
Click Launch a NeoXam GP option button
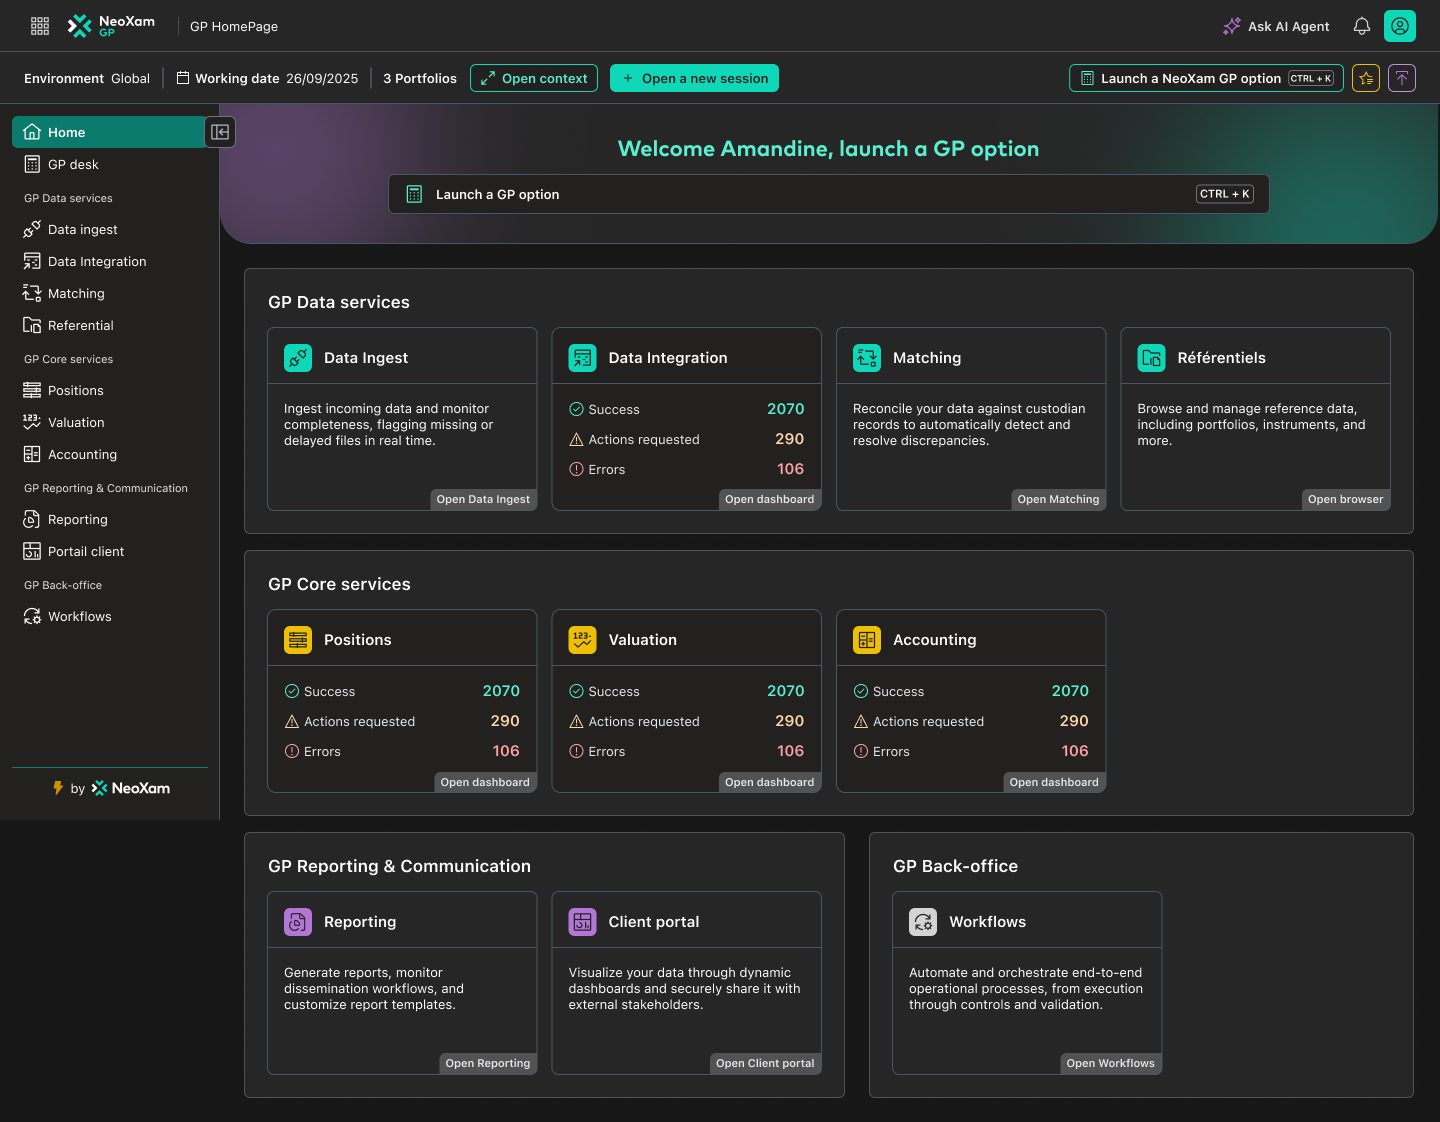click(x=1206, y=78)
